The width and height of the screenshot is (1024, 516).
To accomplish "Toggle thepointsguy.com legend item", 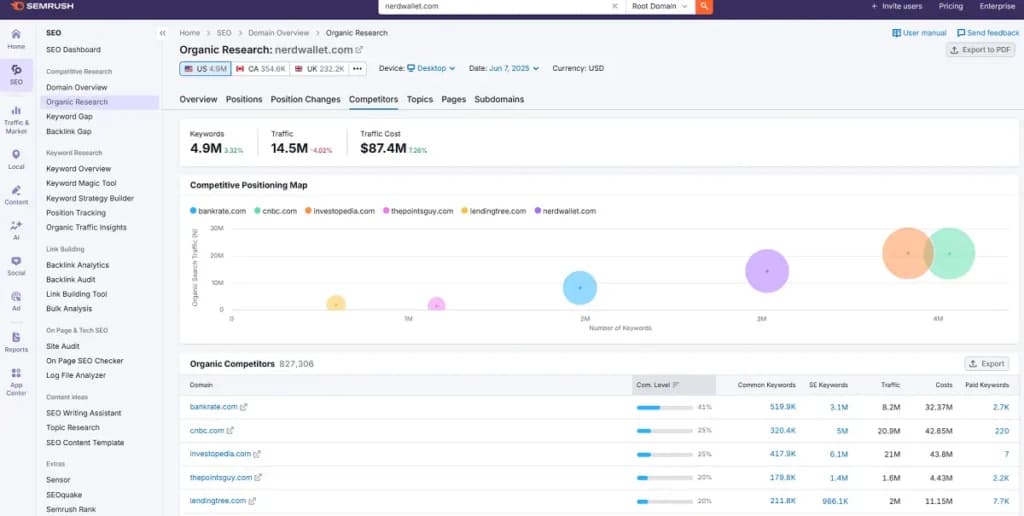I will 418,211.
